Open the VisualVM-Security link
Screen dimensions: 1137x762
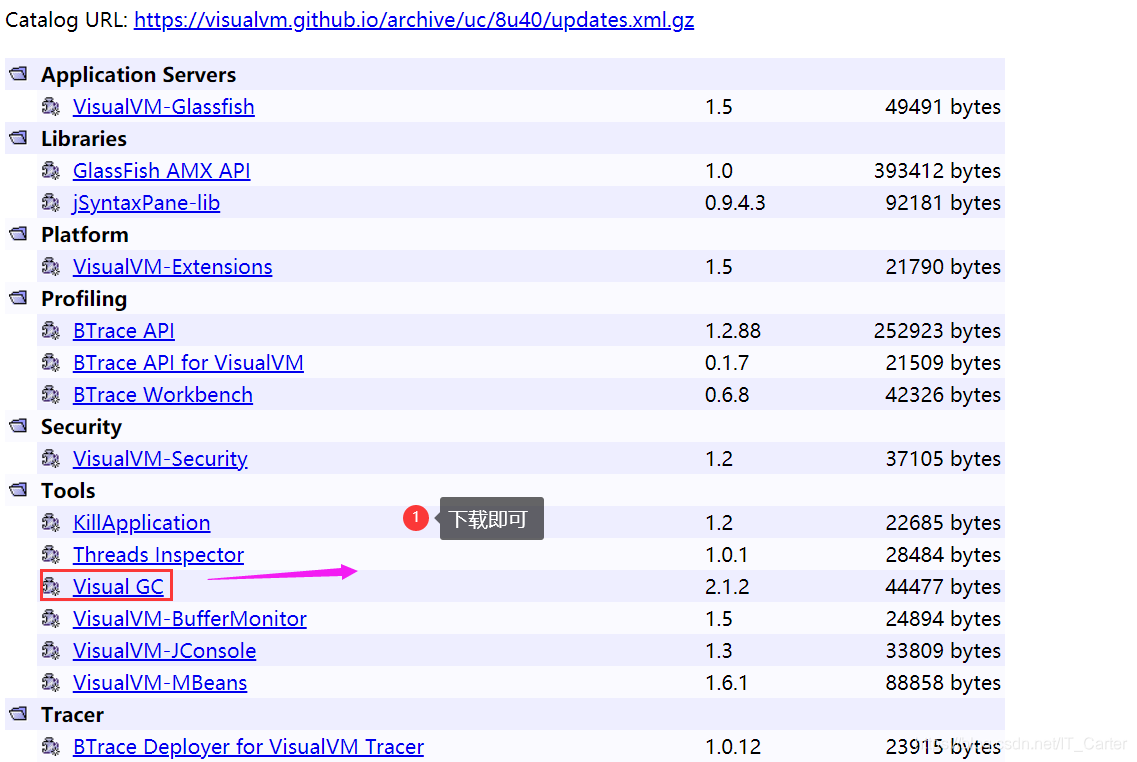160,458
